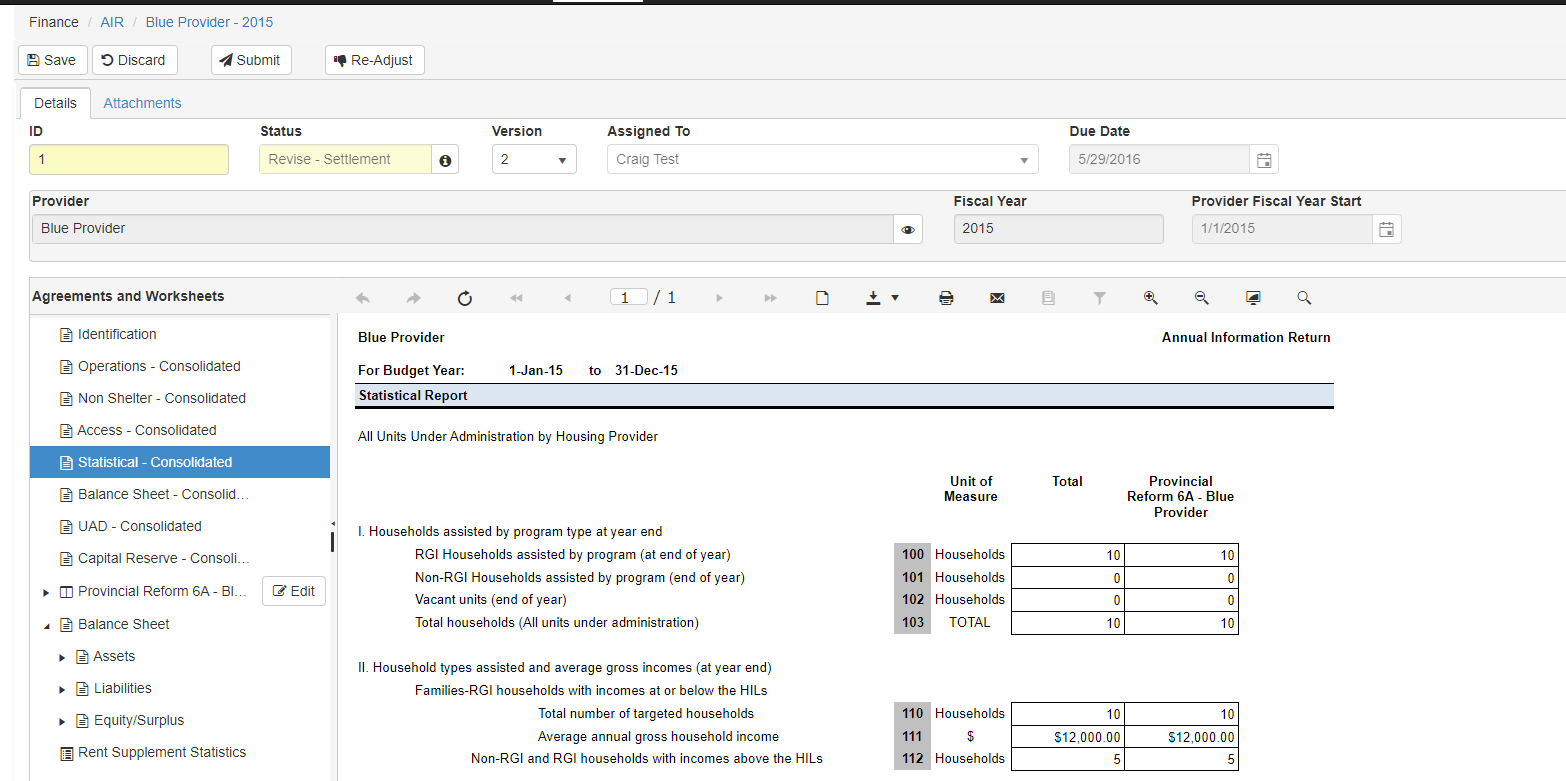Click the filter funnel icon in the report toolbar
This screenshot has height=781, width=1566.
pos(1099,298)
